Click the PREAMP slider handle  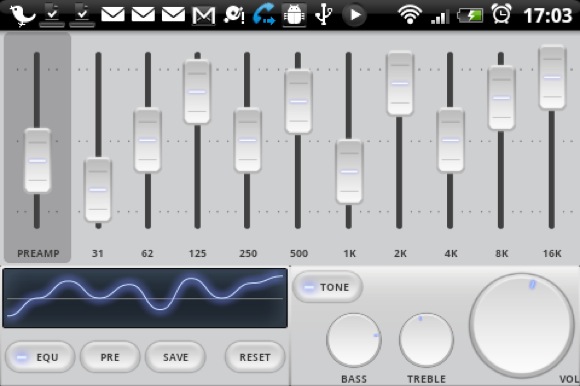coord(37,161)
